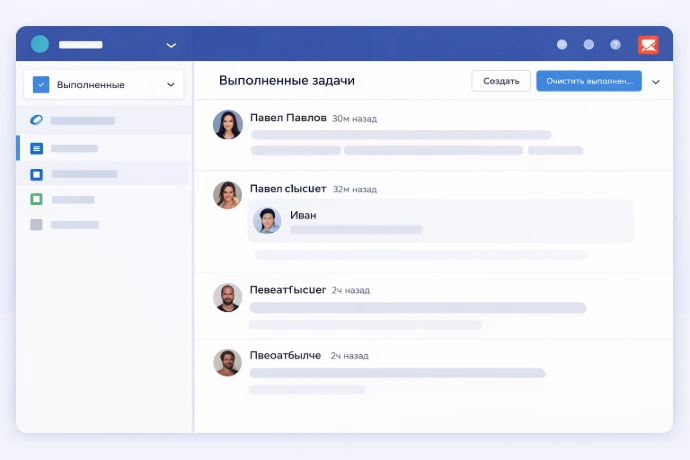Expand the Выполненные filter dropdown arrow

tap(171, 85)
